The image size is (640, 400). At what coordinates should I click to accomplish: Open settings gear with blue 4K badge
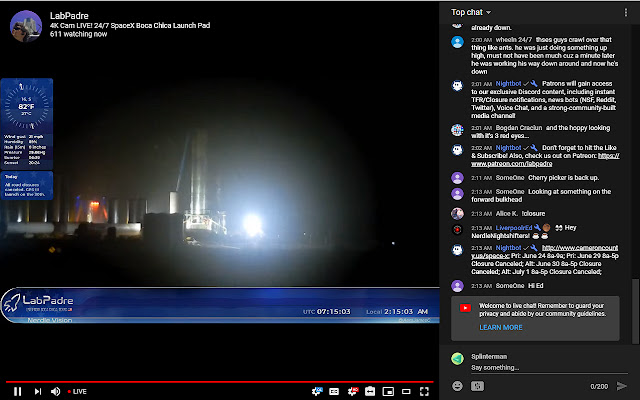(317, 391)
